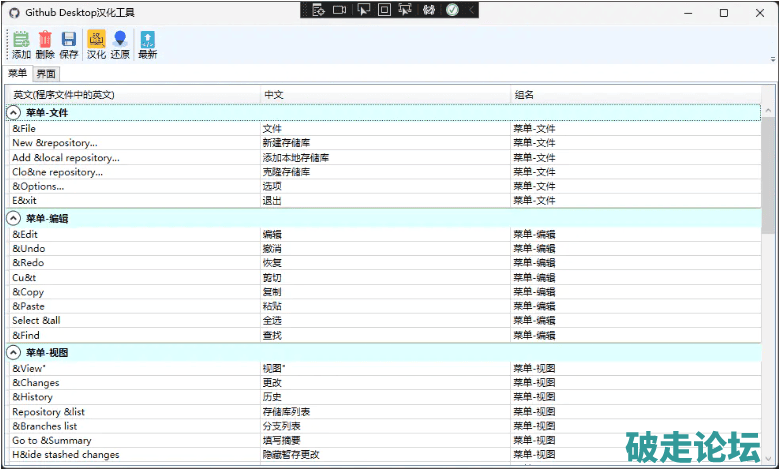Collapse the 菜单-视图 group

click(14, 353)
